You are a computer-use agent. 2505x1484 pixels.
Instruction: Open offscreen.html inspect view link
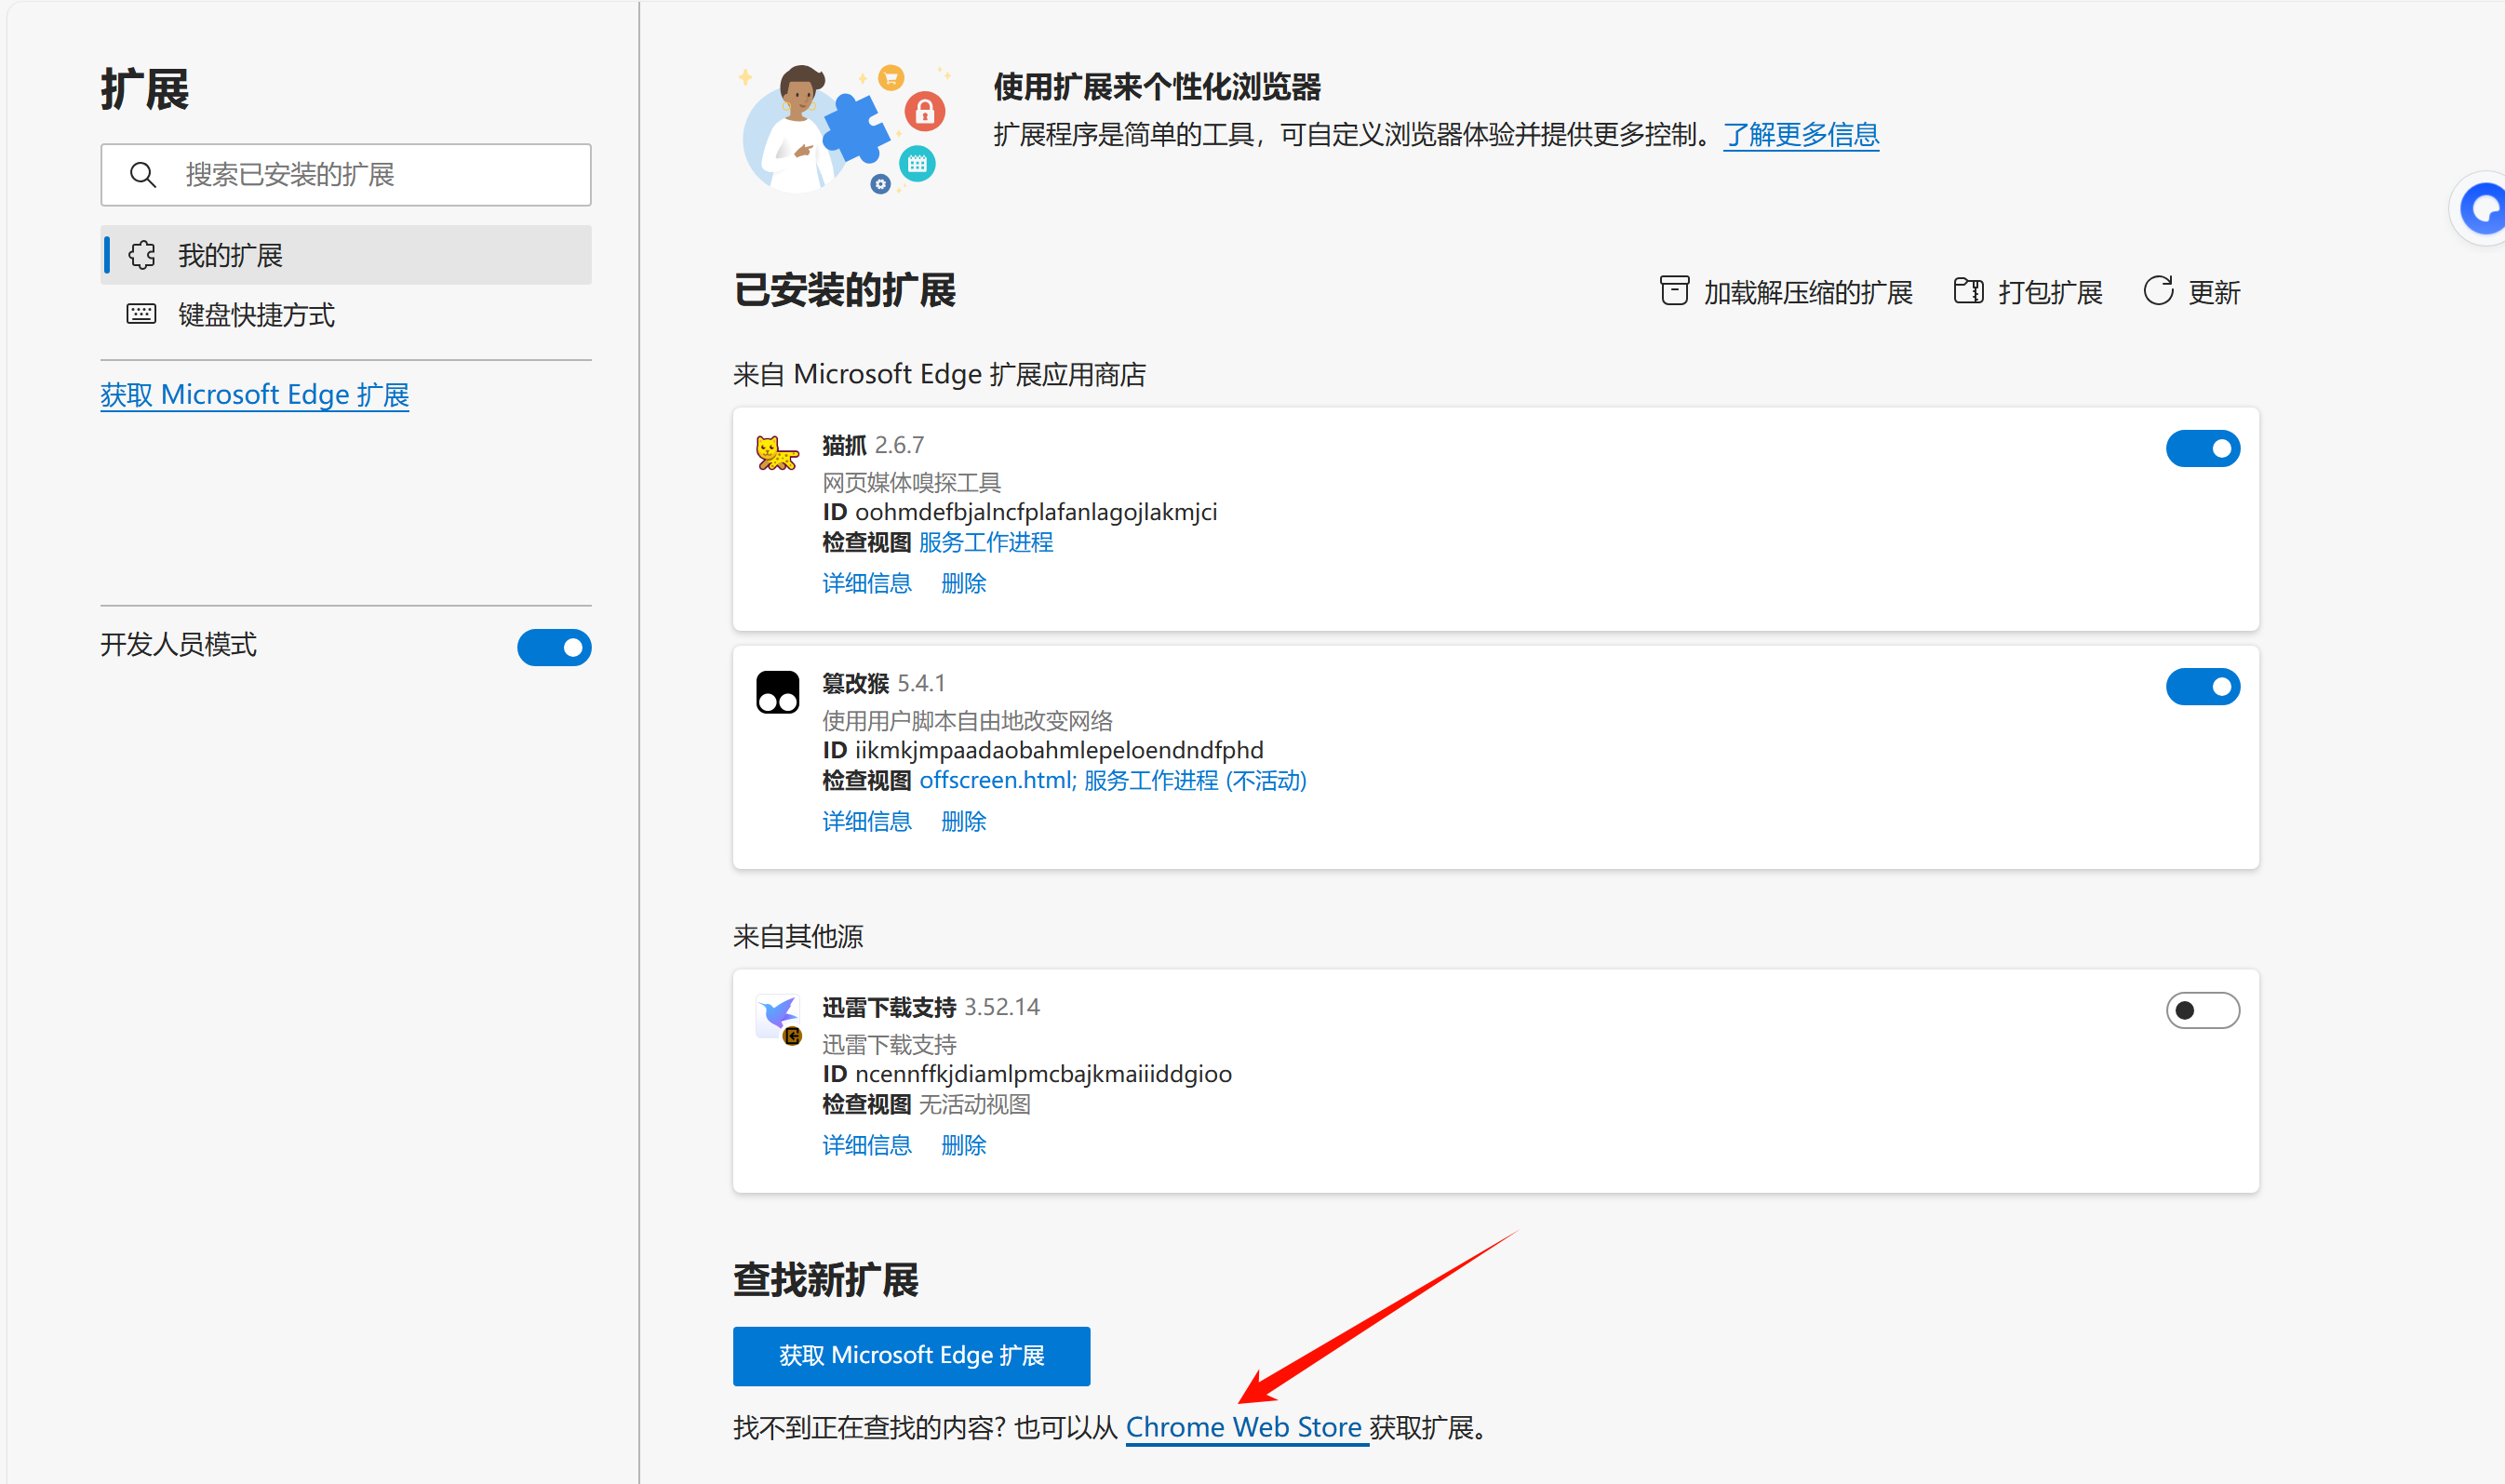tap(996, 780)
